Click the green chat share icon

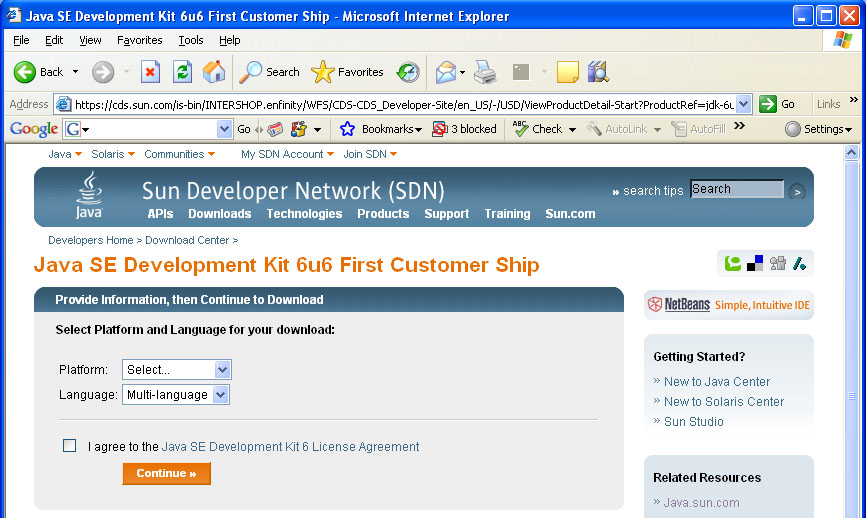pyautogui.click(x=733, y=263)
